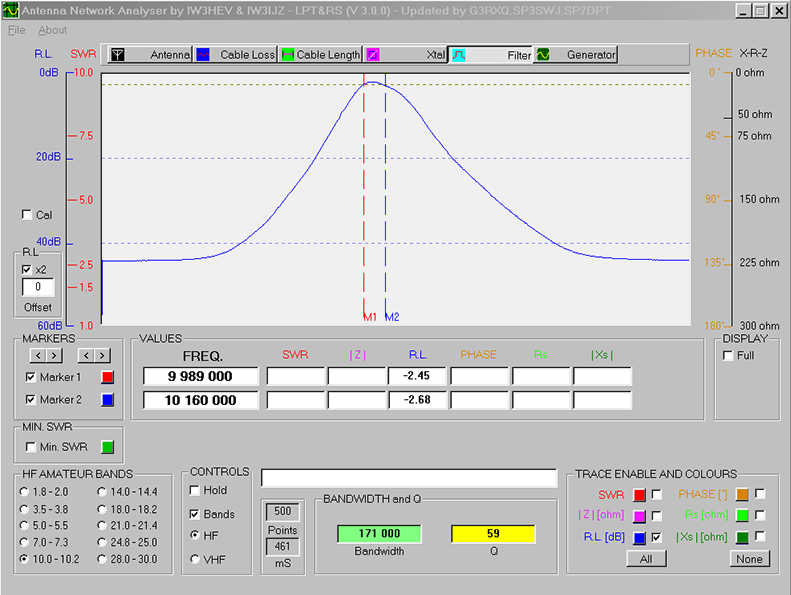The width and height of the screenshot is (791, 595).
Task: Tick the Hold checkbox in Controls
Action: 195,491
